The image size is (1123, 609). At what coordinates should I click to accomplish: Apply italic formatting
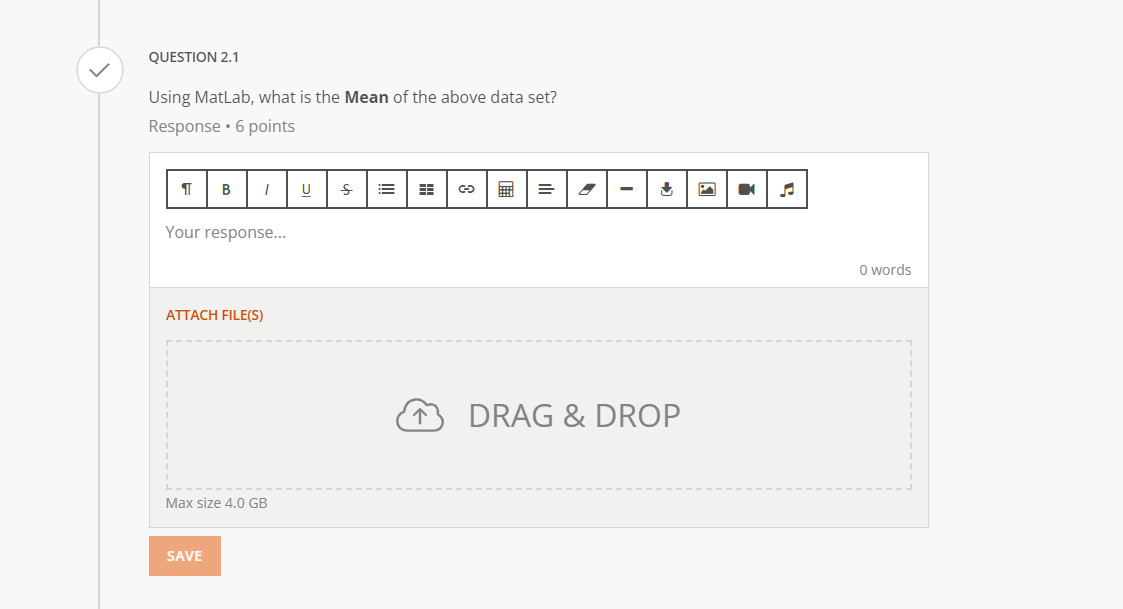(x=267, y=189)
